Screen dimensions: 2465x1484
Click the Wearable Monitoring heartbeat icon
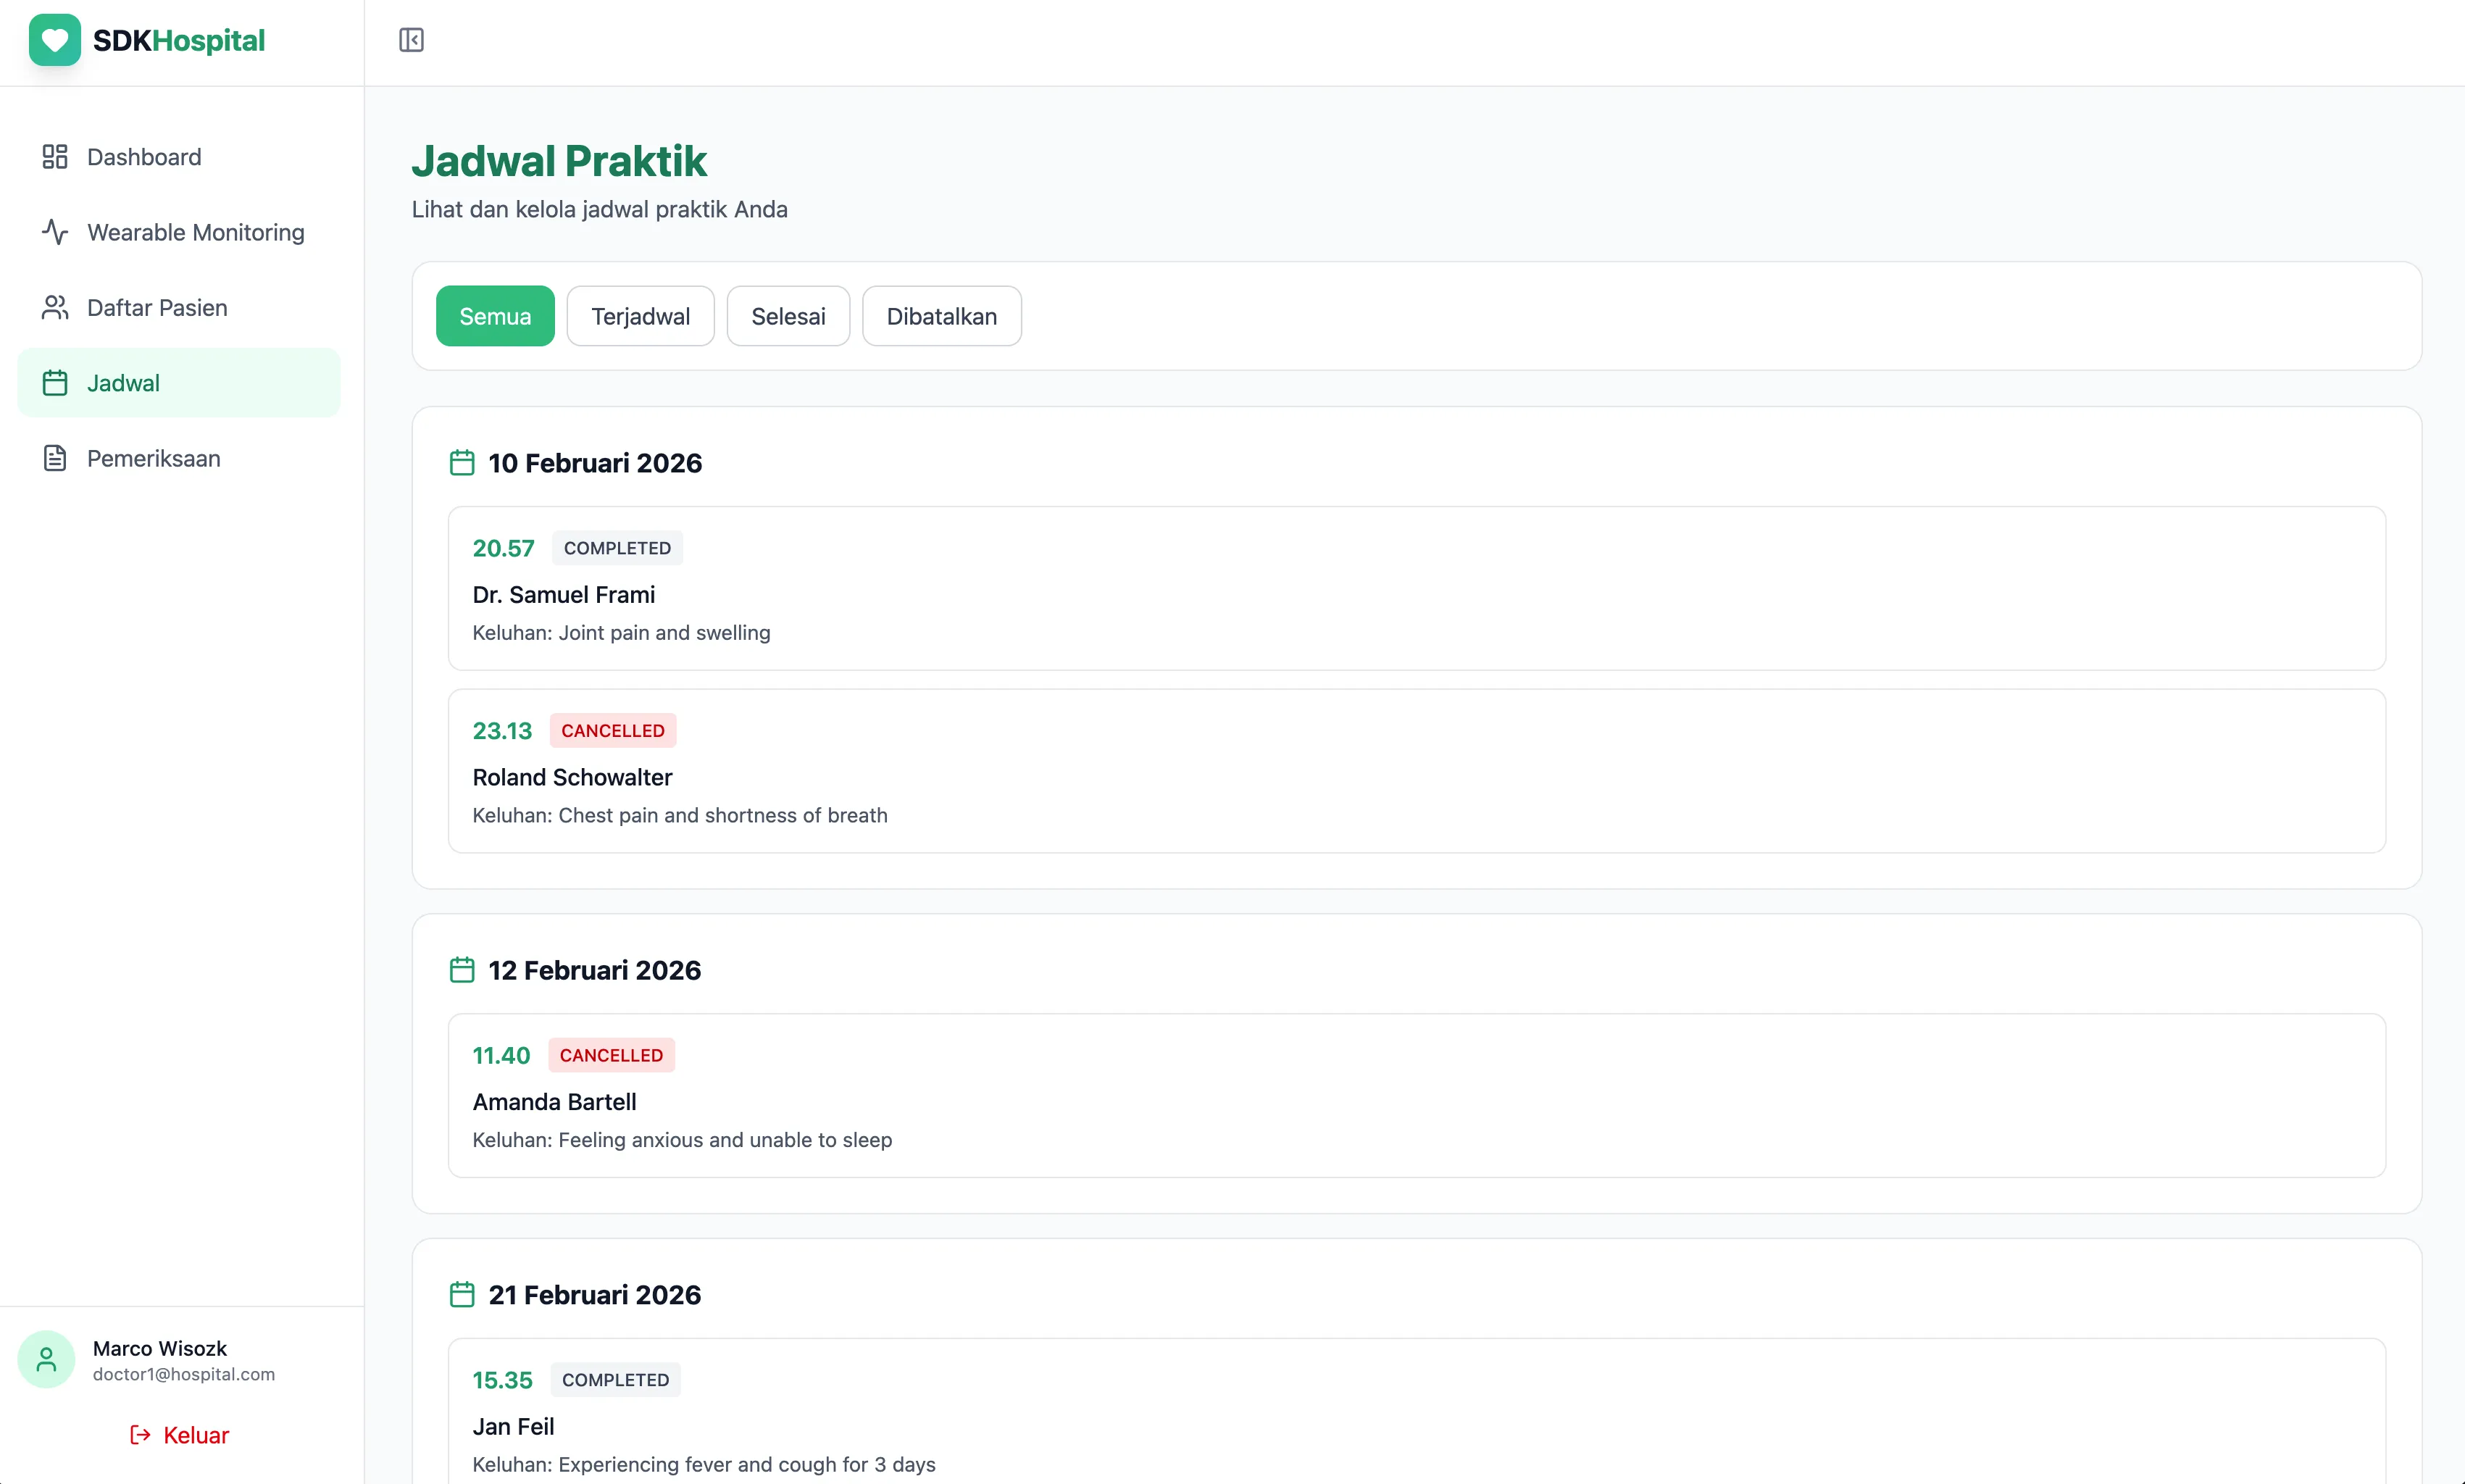55,231
